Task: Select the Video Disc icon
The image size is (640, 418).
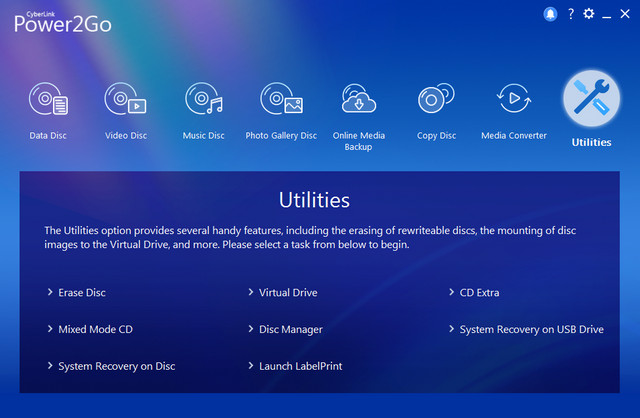Action: [x=125, y=98]
